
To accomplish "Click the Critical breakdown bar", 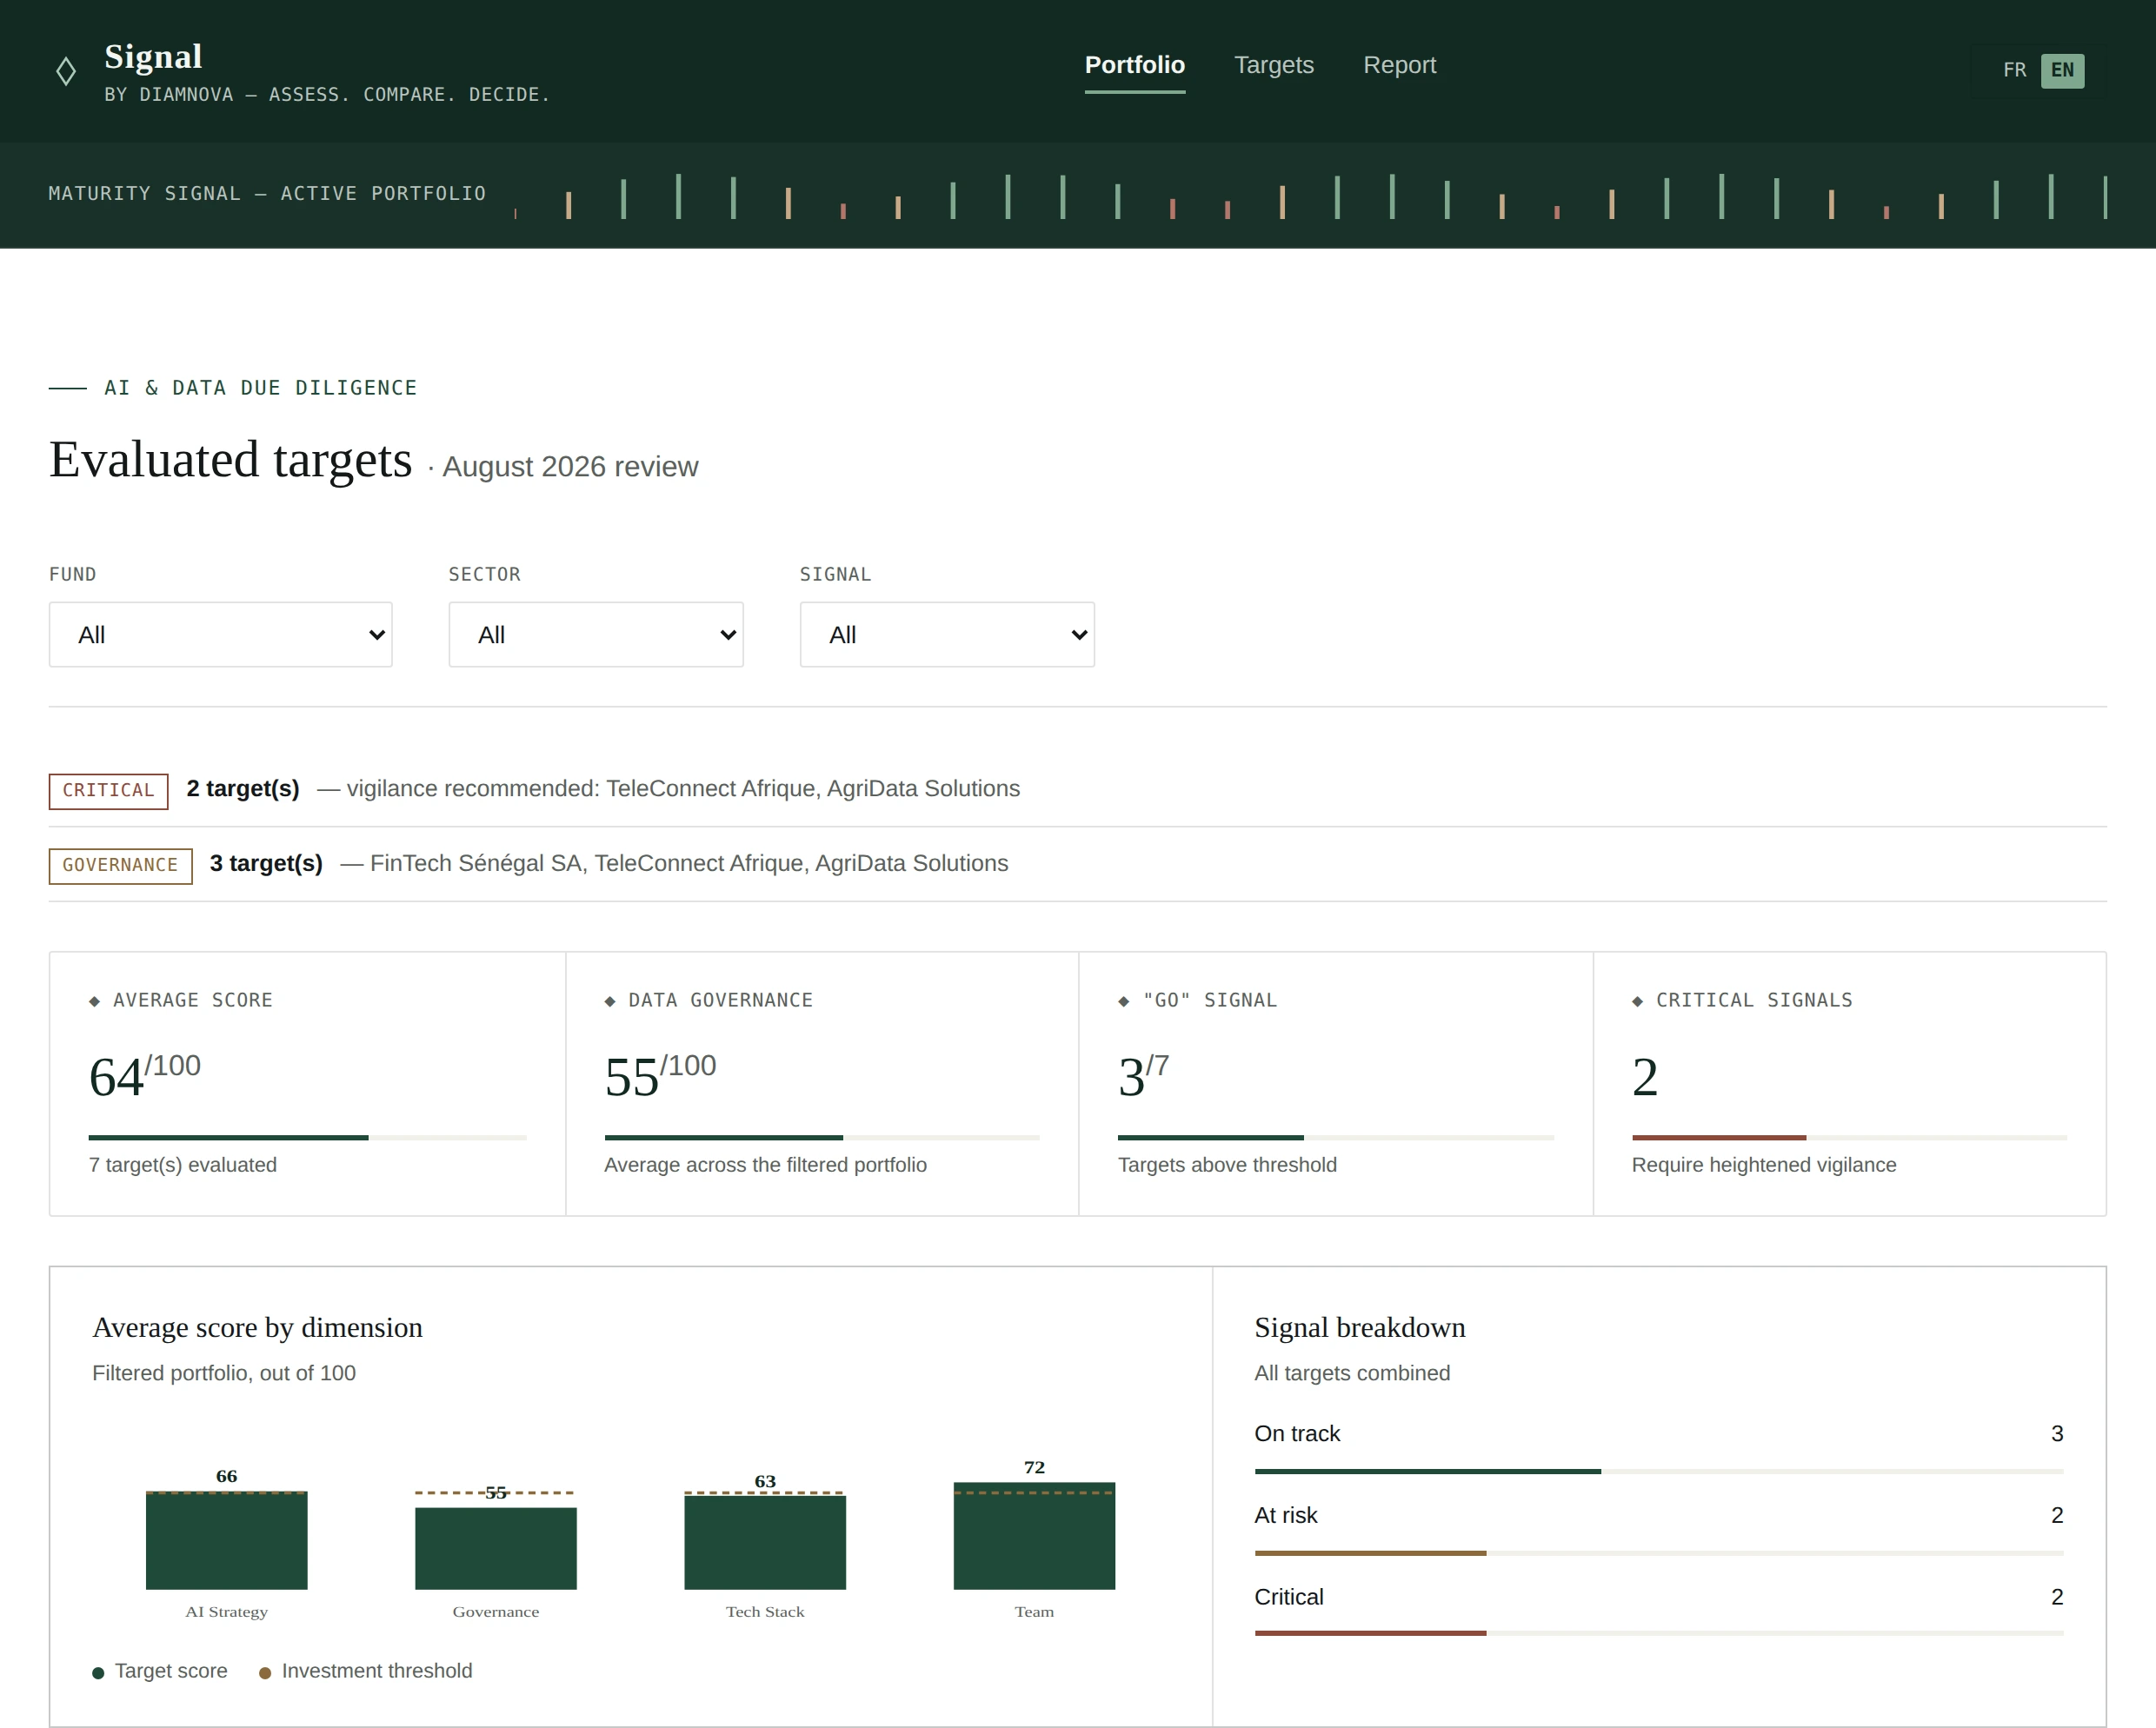I will tap(1659, 1633).
